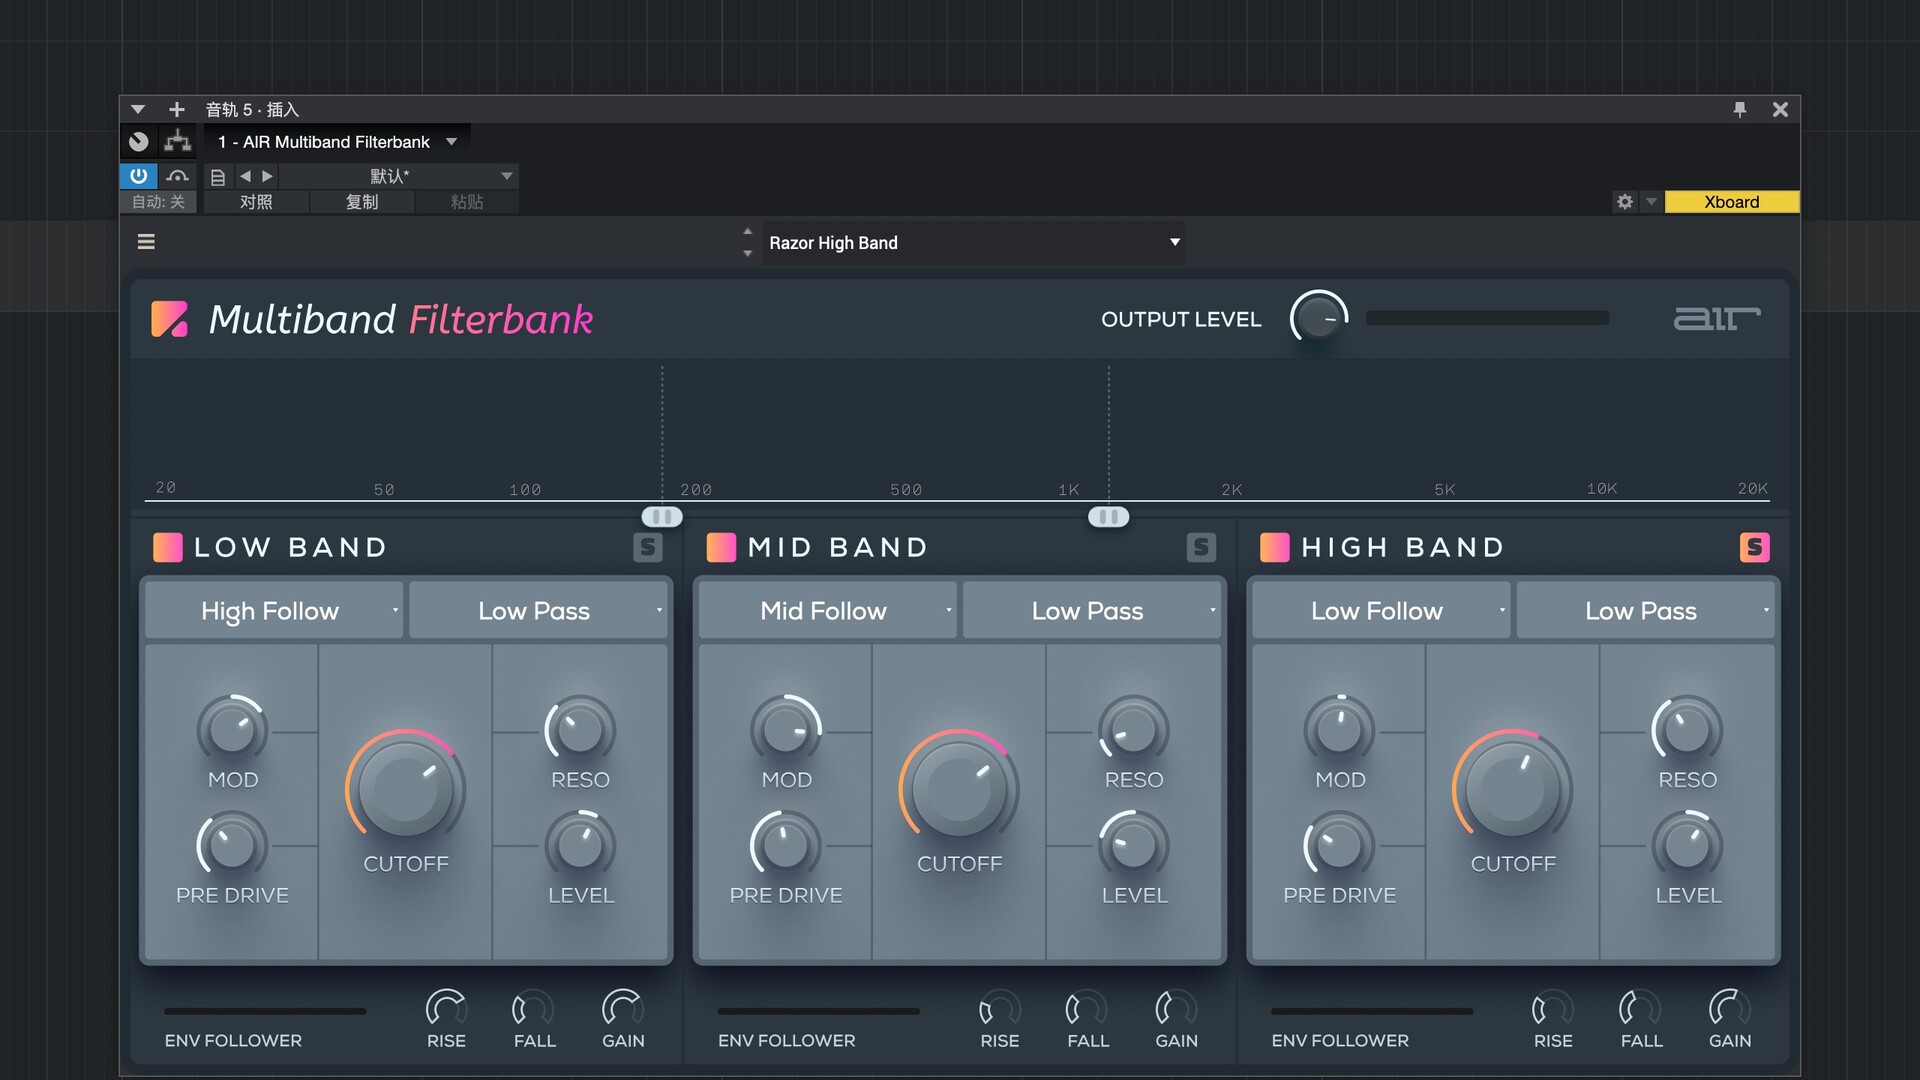Click the 复制 copy button

(x=362, y=202)
